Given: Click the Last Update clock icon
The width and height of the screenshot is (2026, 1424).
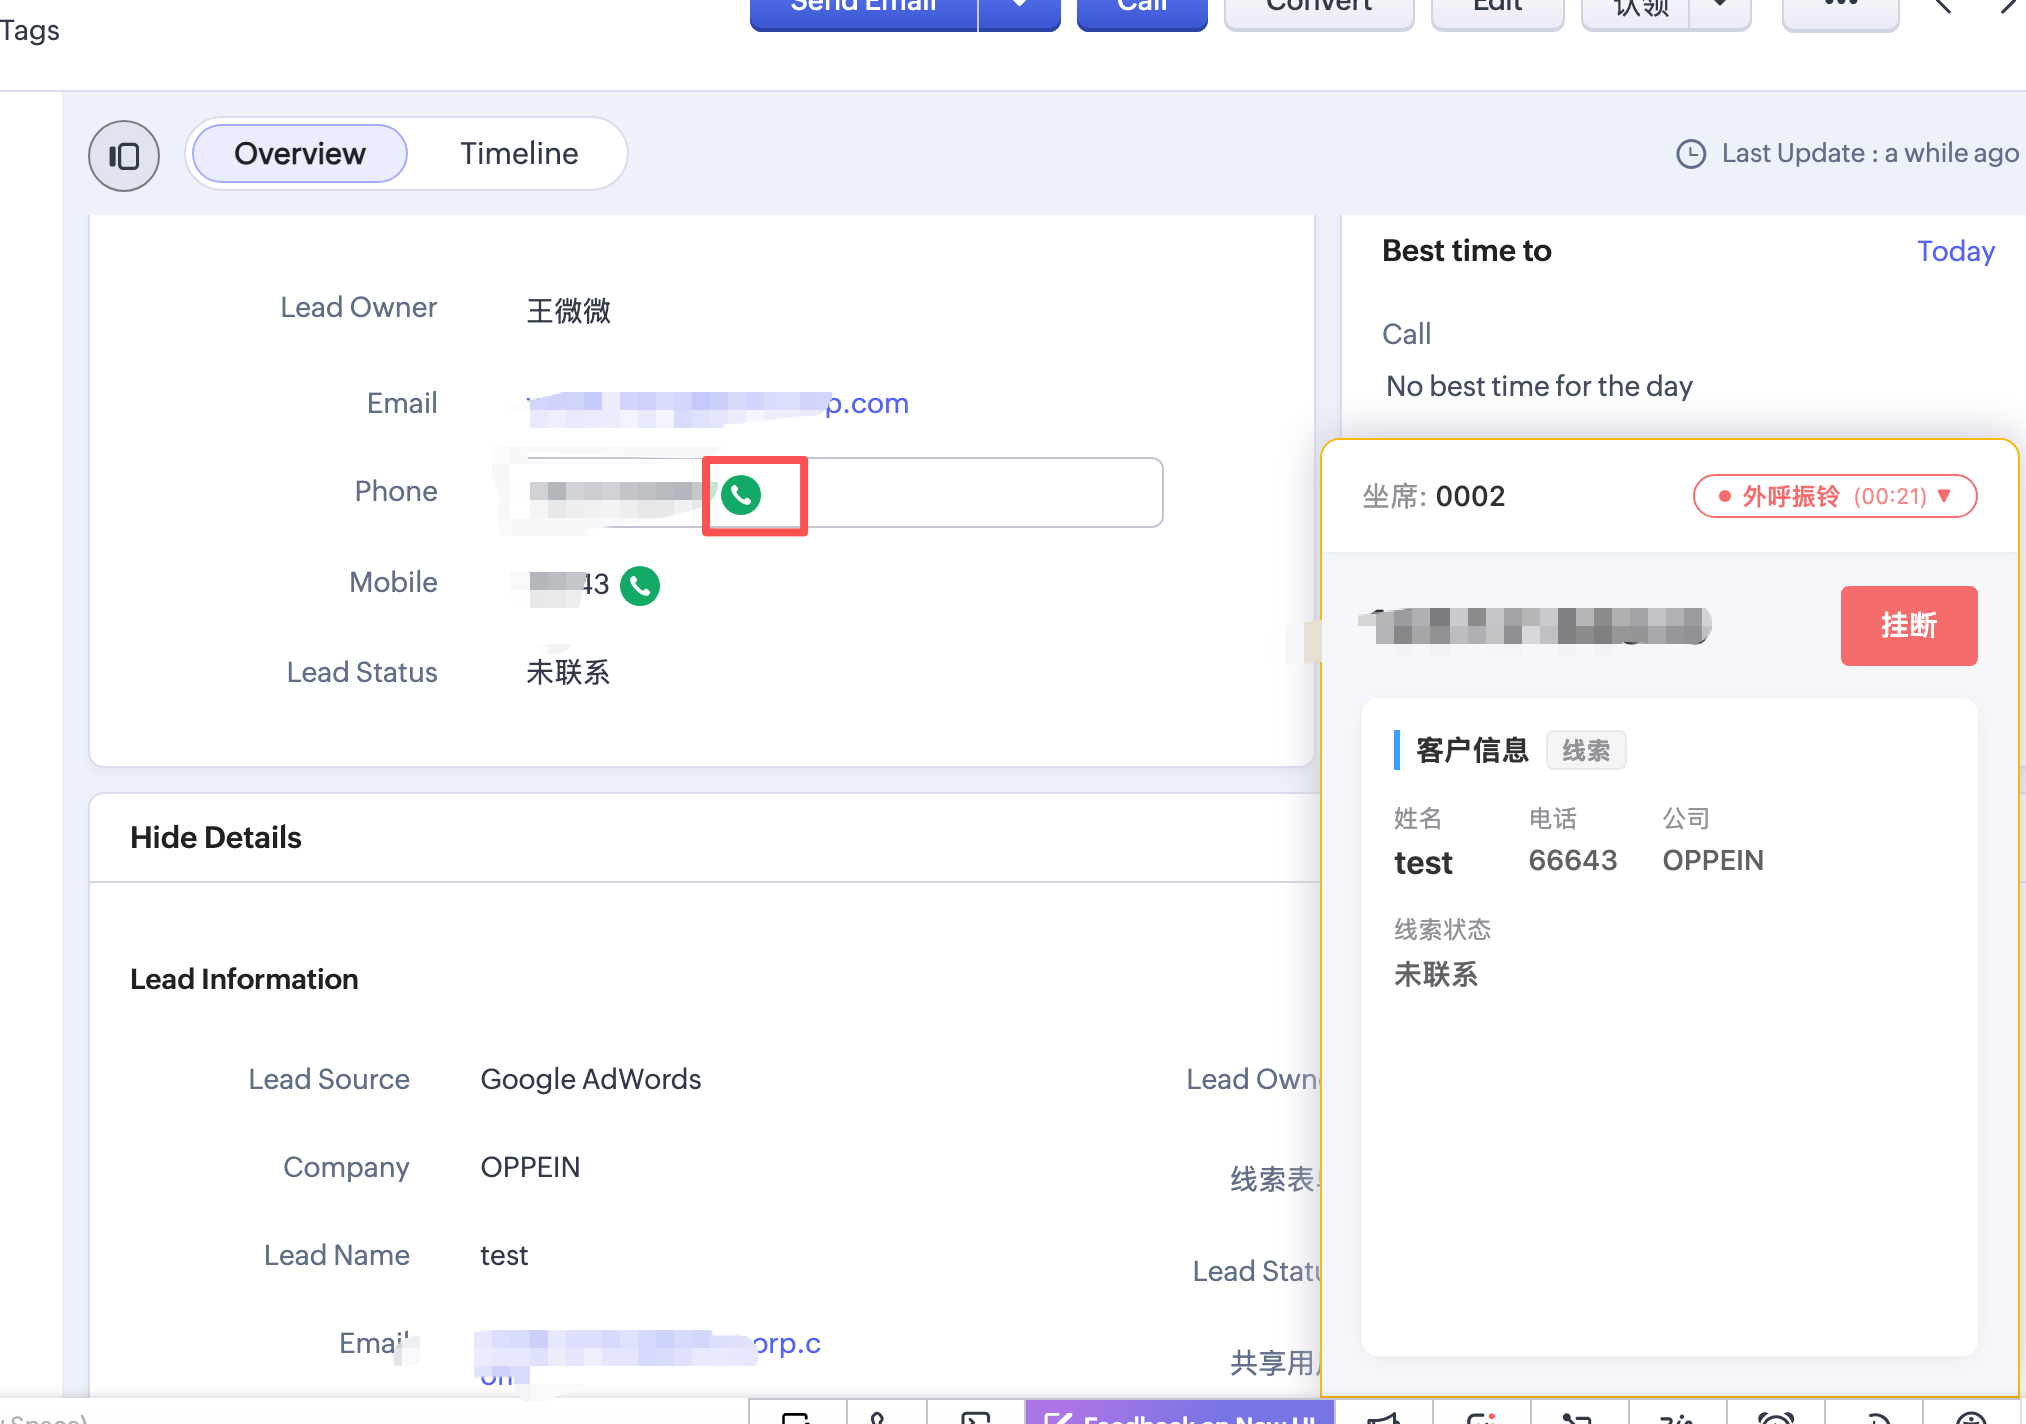Looking at the screenshot, I should [x=1690, y=154].
